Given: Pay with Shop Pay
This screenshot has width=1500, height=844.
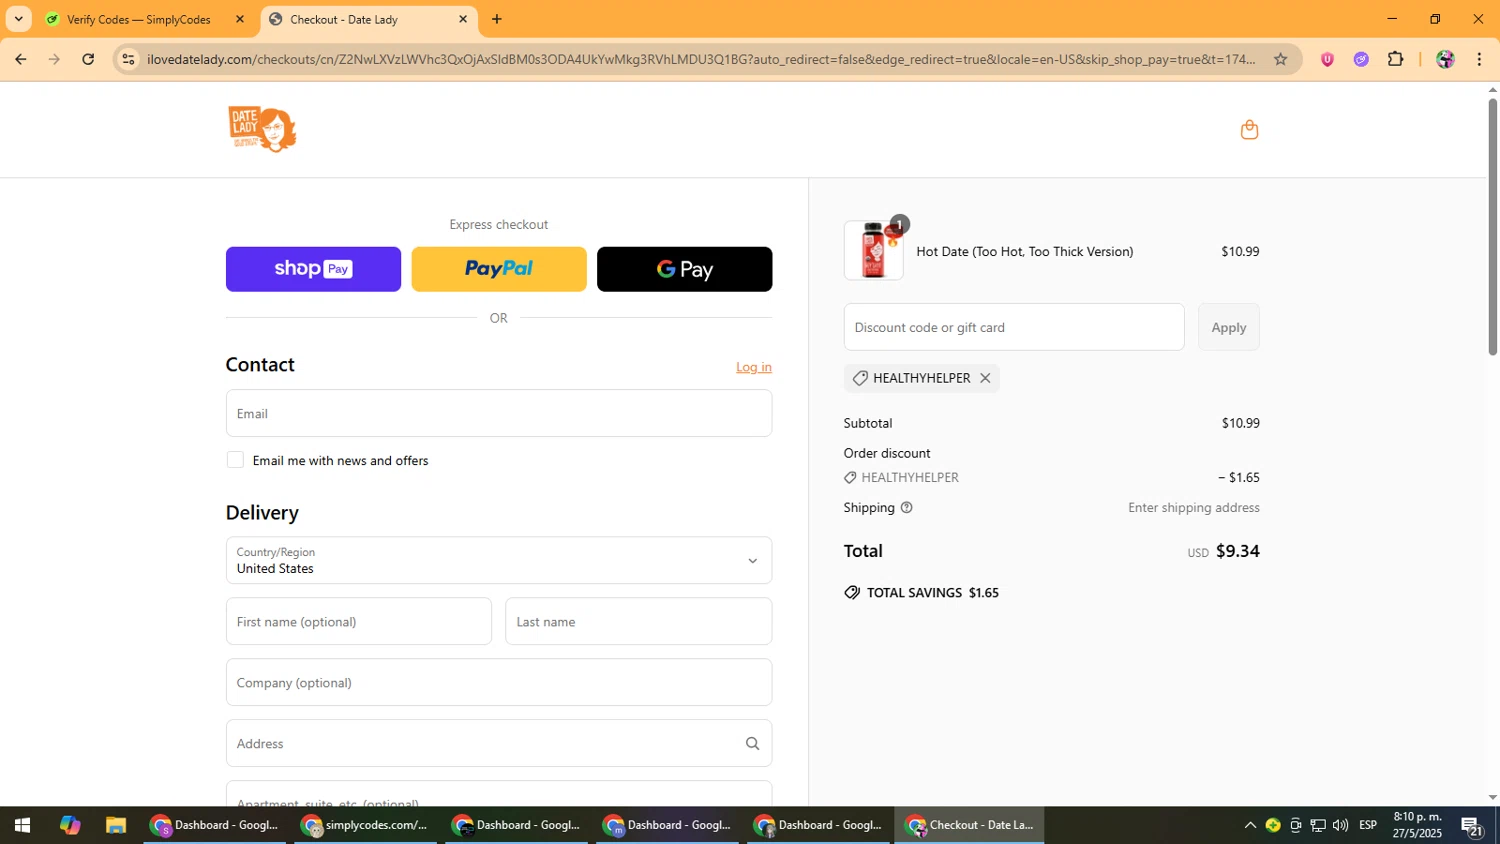Looking at the screenshot, I should 313,269.
